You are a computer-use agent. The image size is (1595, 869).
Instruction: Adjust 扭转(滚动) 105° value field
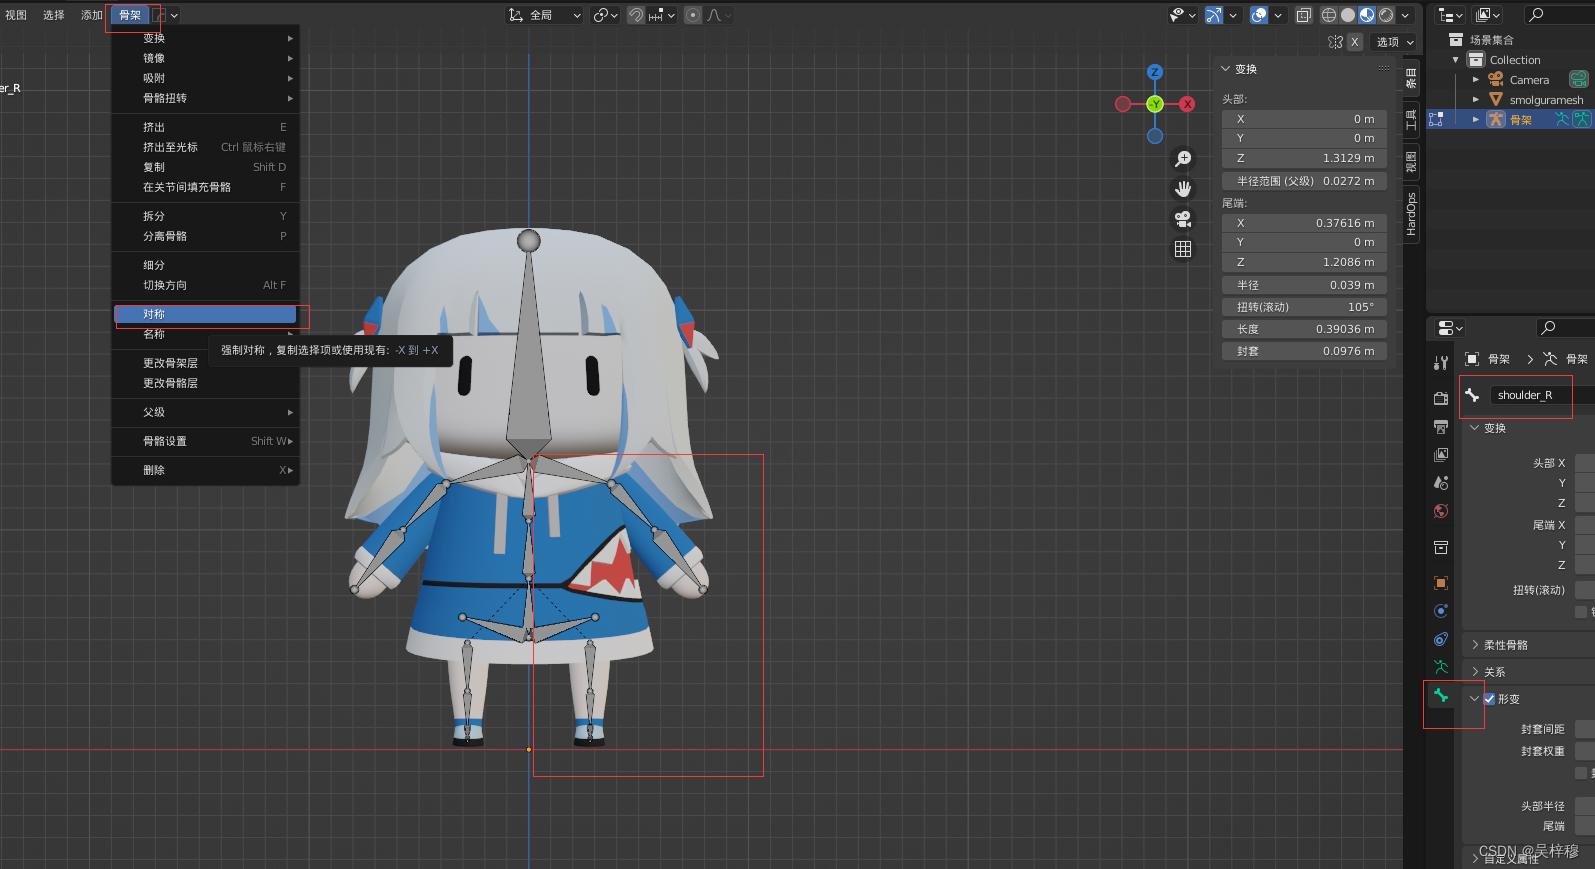click(1304, 307)
